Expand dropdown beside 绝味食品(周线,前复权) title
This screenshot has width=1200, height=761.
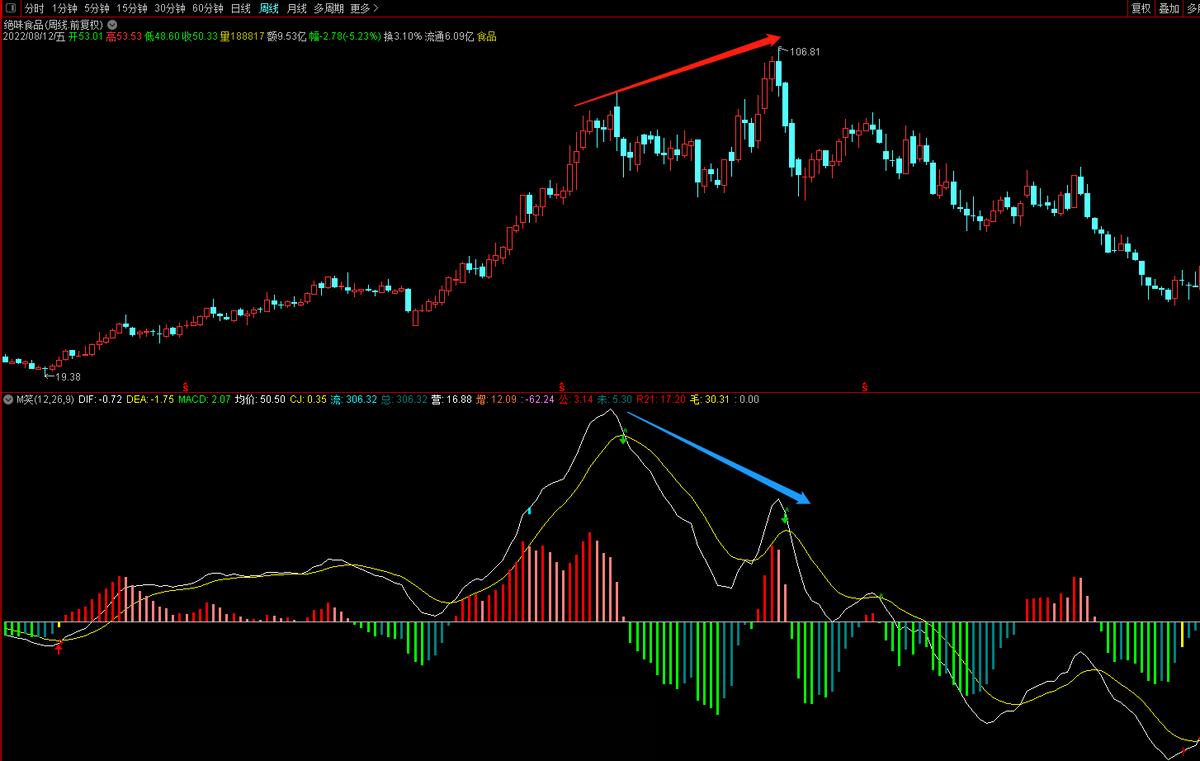(x=112, y=23)
